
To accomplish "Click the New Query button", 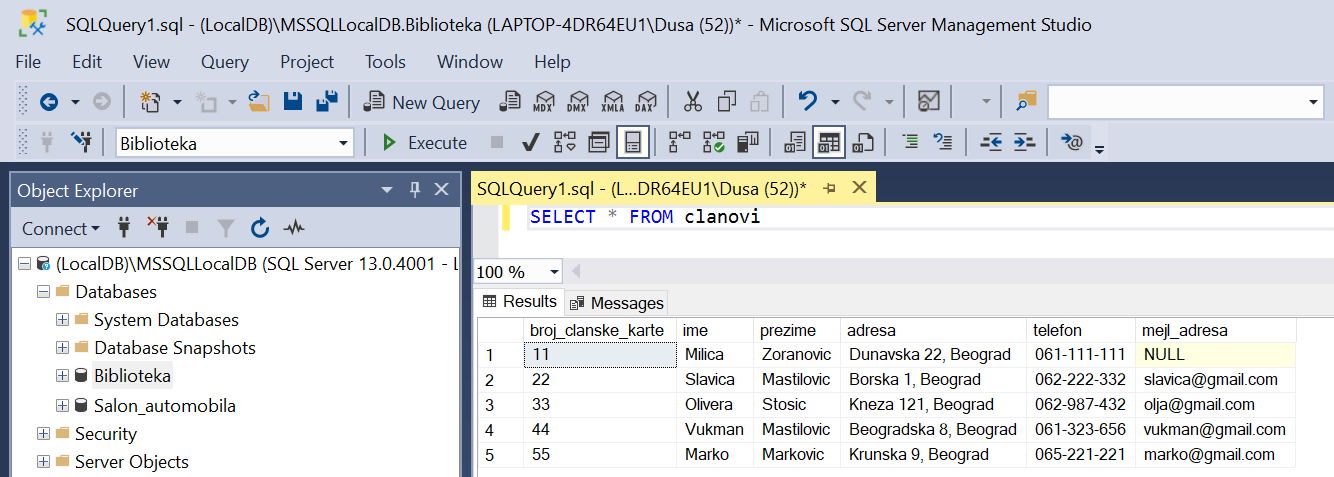I will point(422,102).
